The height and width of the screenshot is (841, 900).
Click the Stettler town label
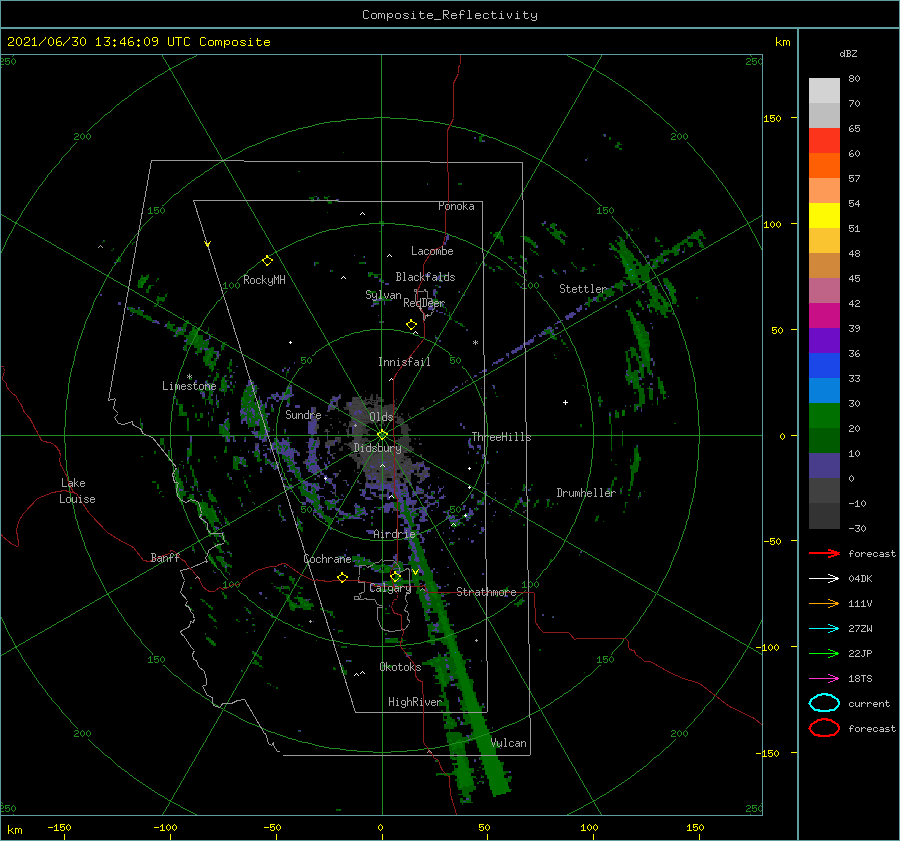click(x=583, y=289)
